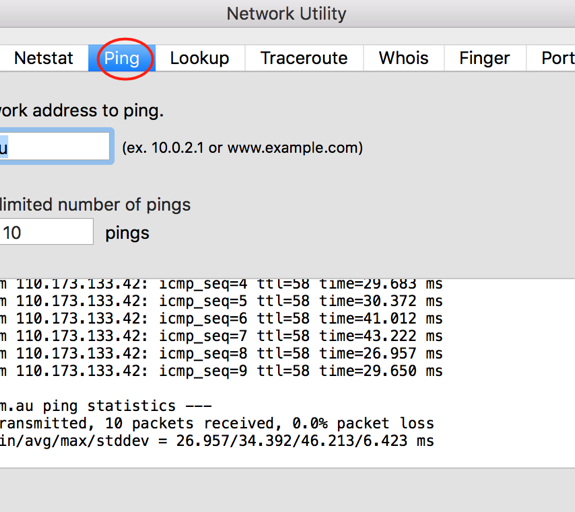
Task: Click the packet loss summary line
Action: (x=217, y=424)
